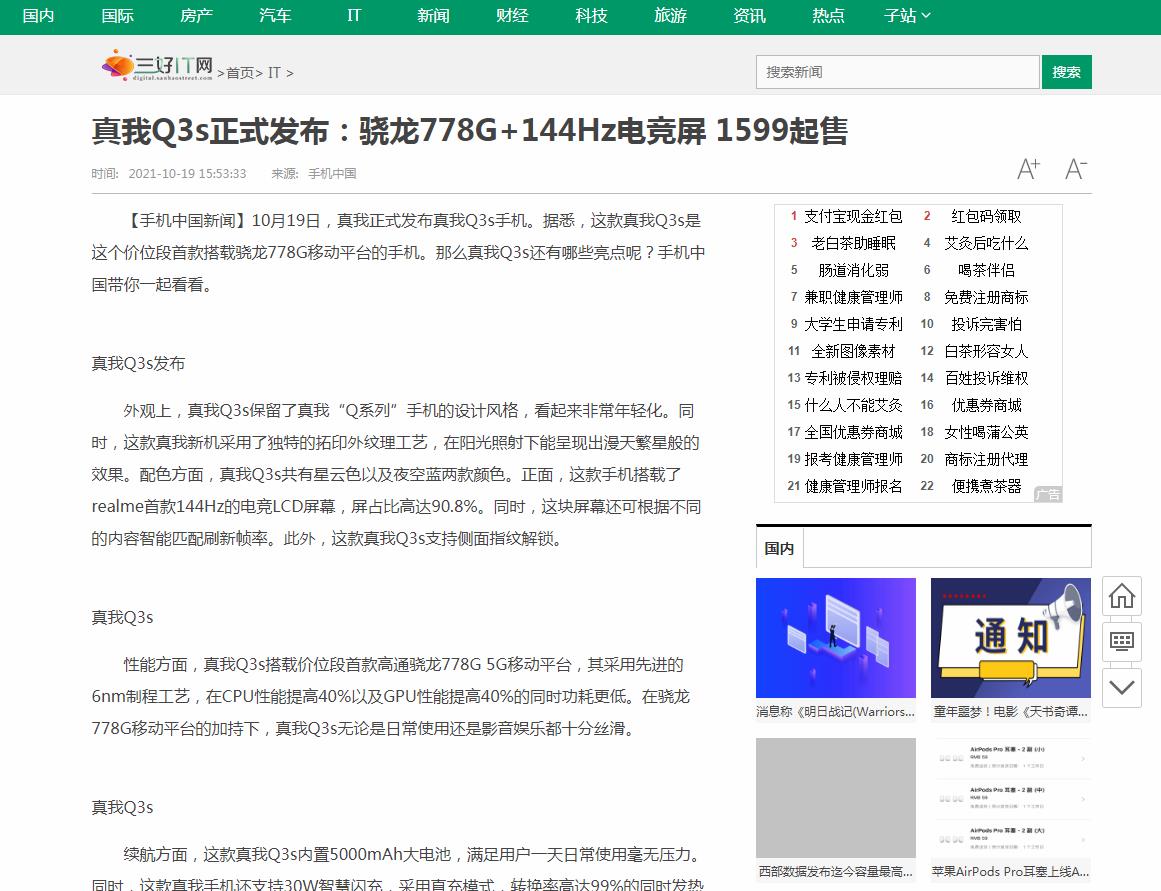Open ad link 报考健康管理师
This screenshot has width=1161, height=891.
853,459
